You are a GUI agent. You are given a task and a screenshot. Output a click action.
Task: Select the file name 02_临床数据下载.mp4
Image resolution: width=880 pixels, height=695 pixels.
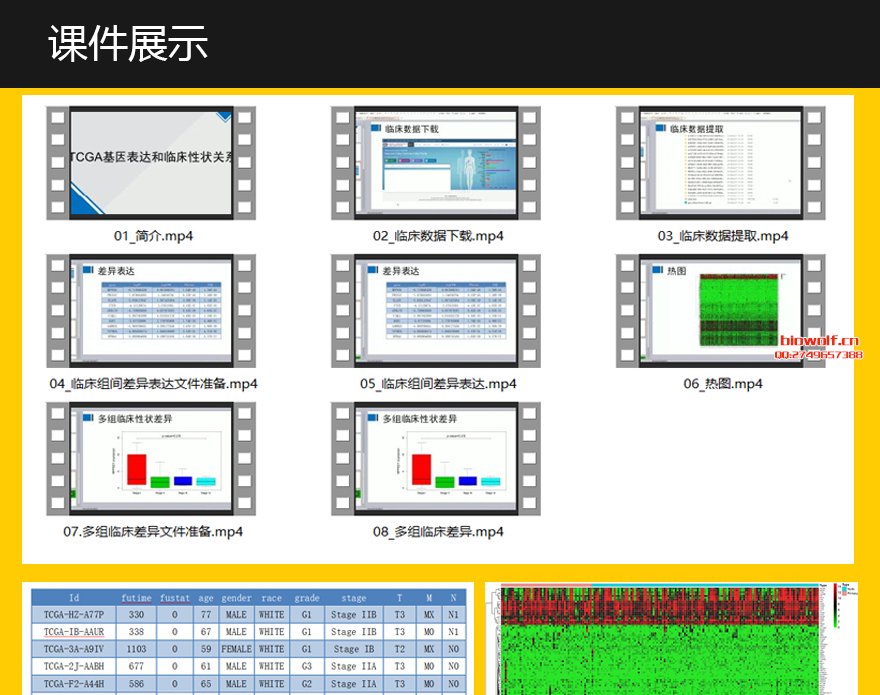[x=438, y=236]
